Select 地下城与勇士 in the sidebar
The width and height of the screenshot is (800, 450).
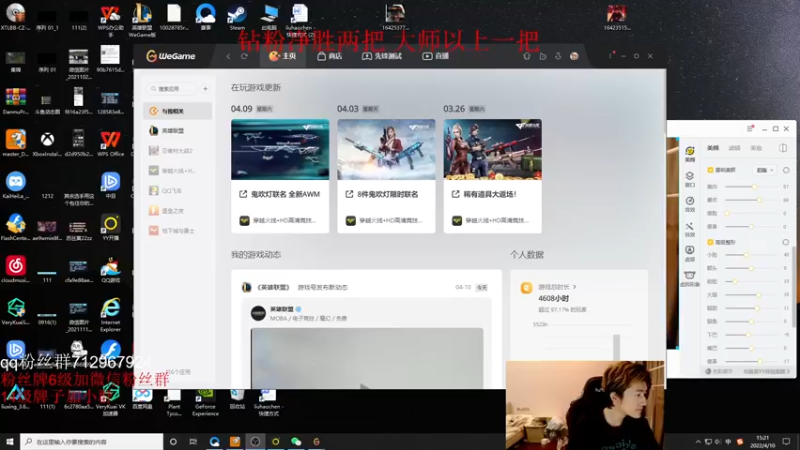(x=178, y=231)
